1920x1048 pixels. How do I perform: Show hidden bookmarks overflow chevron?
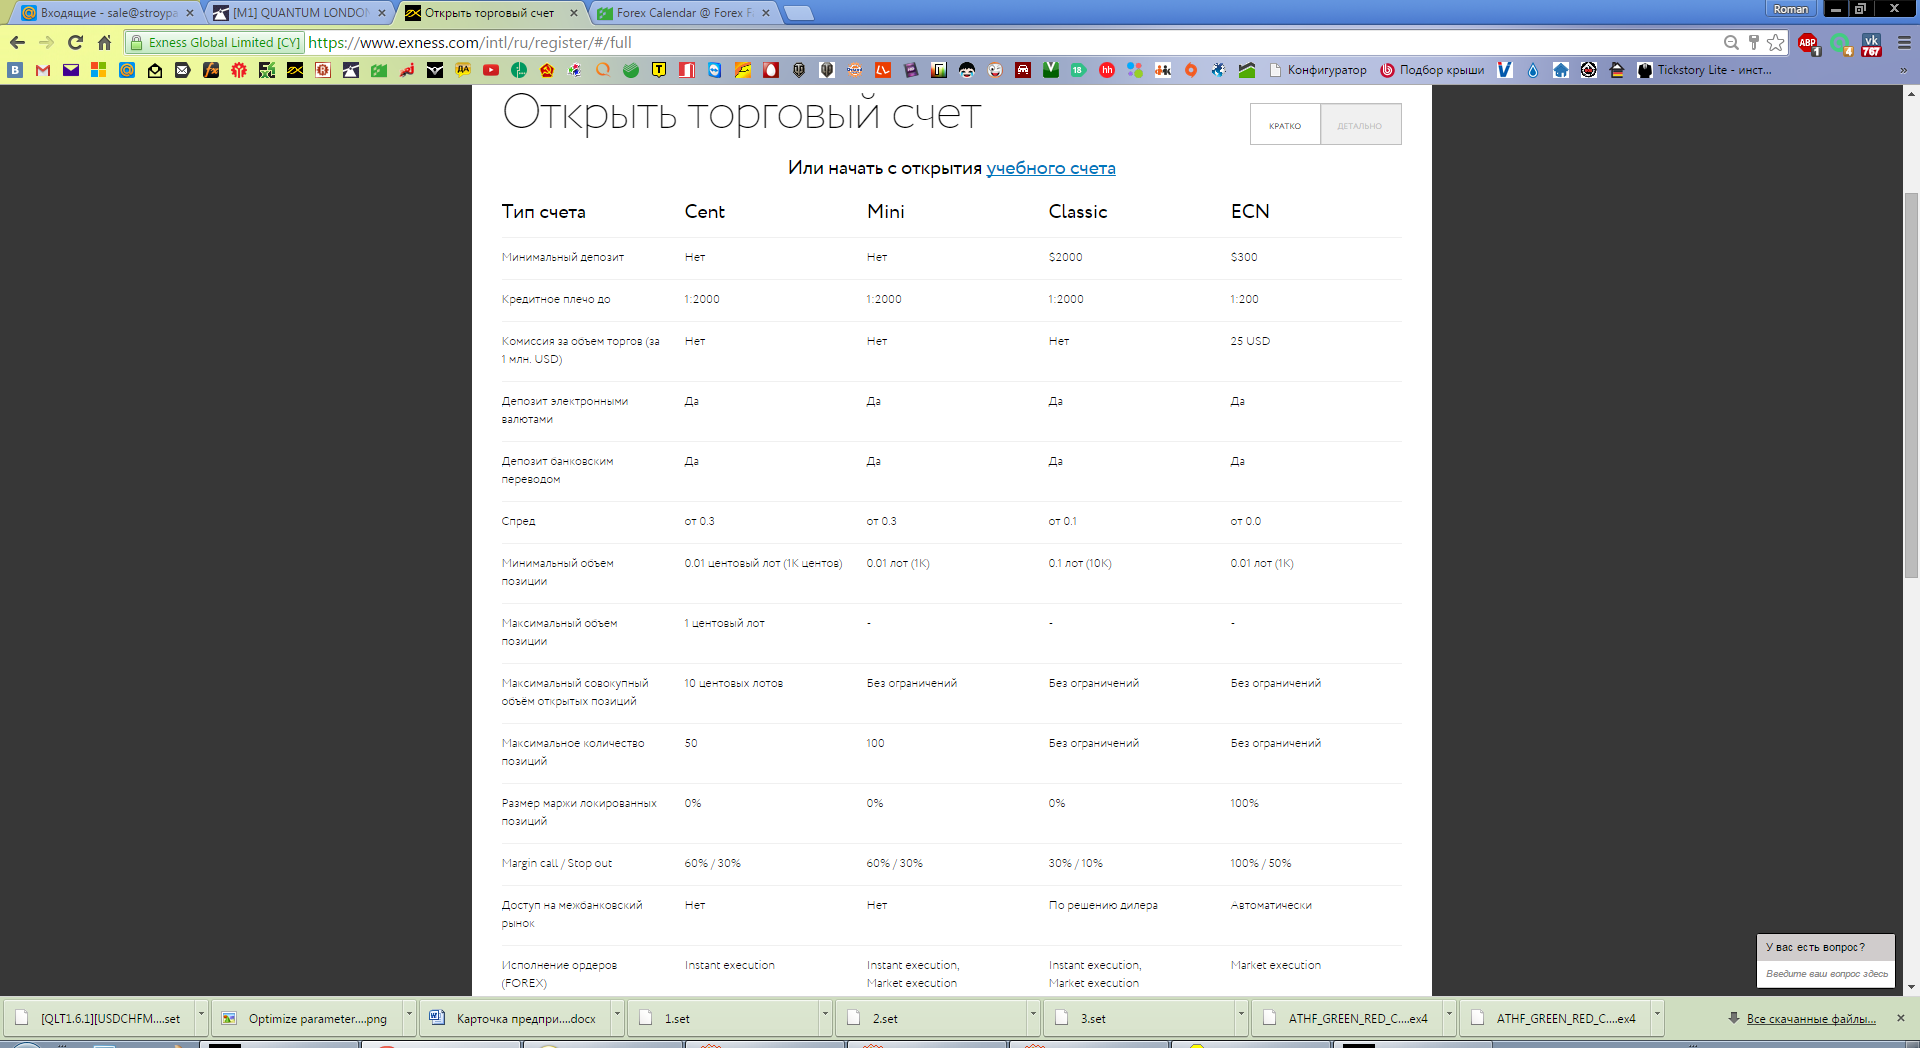click(1904, 70)
